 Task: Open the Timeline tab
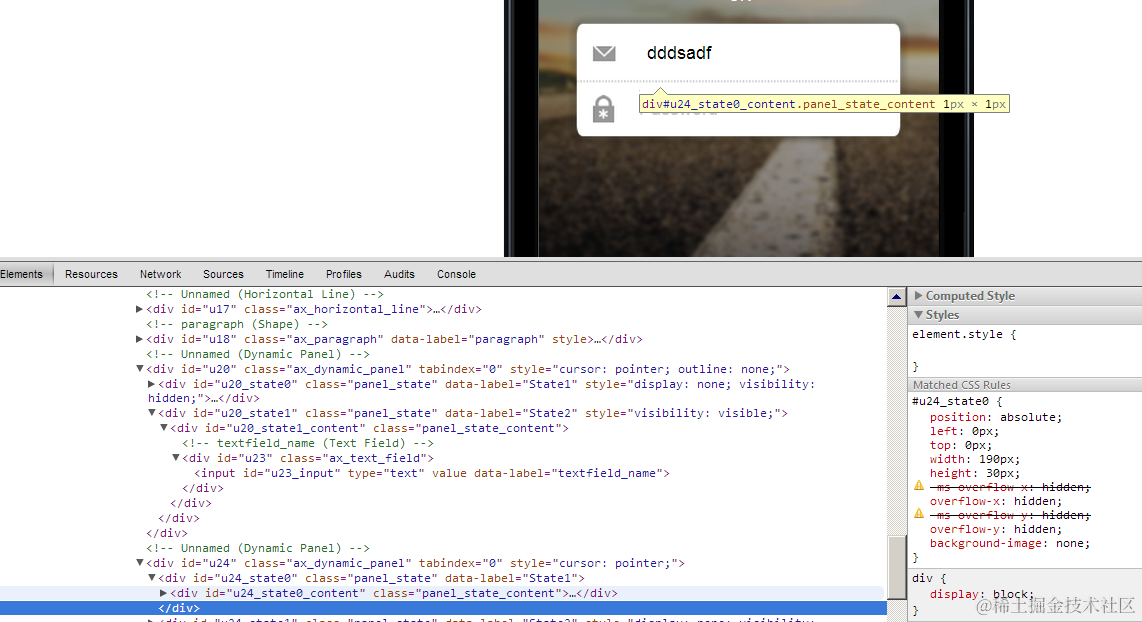[284, 274]
